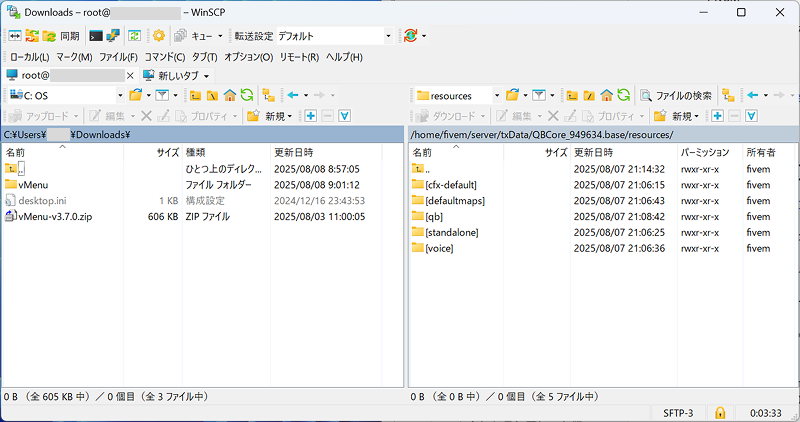Viewport: 800px width, 422px height.
Task: Open the オプション(O) menu
Action: (248, 57)
